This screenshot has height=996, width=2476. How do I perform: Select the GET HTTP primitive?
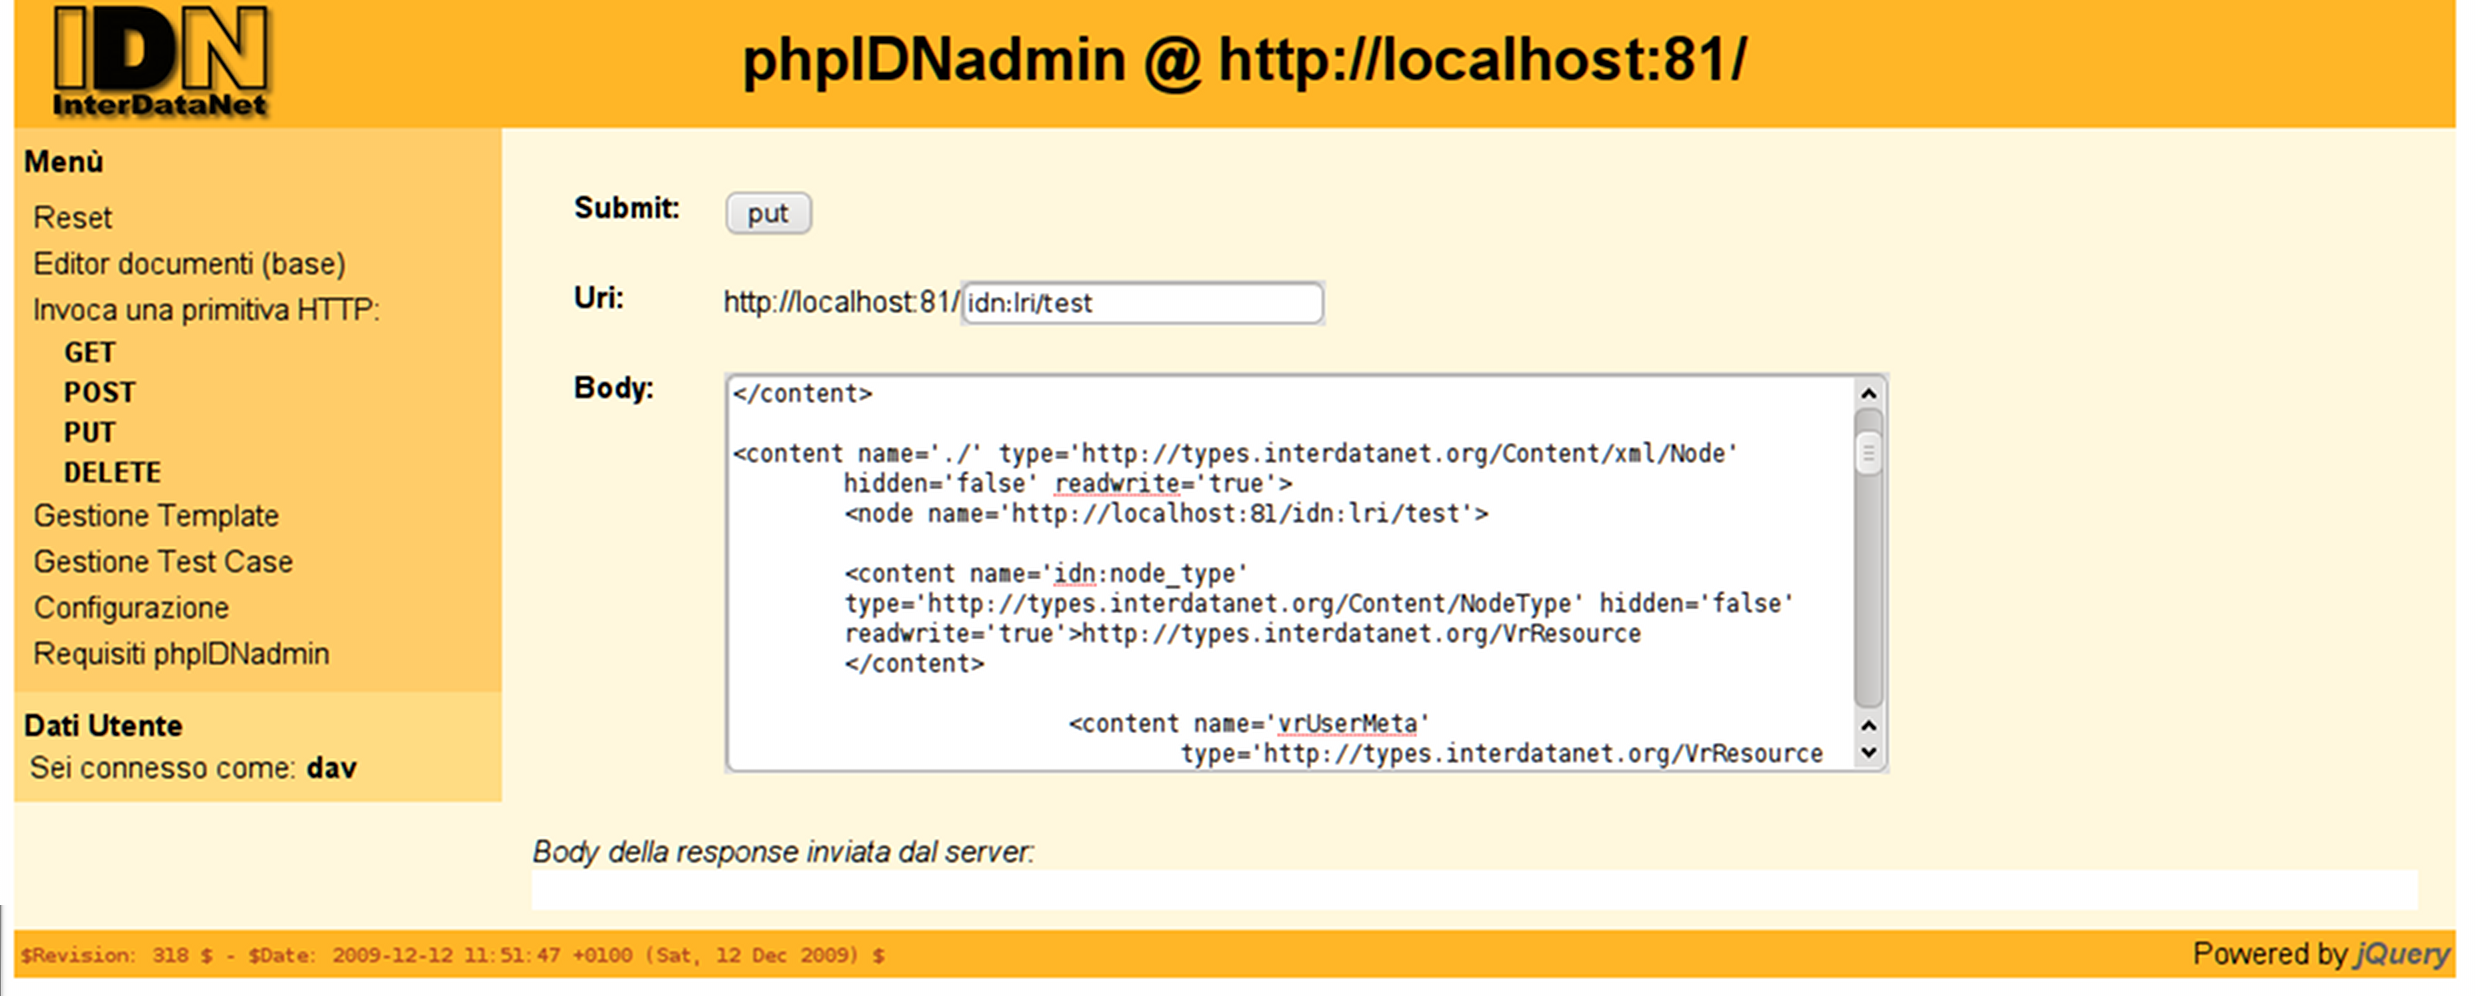click(x=89, y=353)
